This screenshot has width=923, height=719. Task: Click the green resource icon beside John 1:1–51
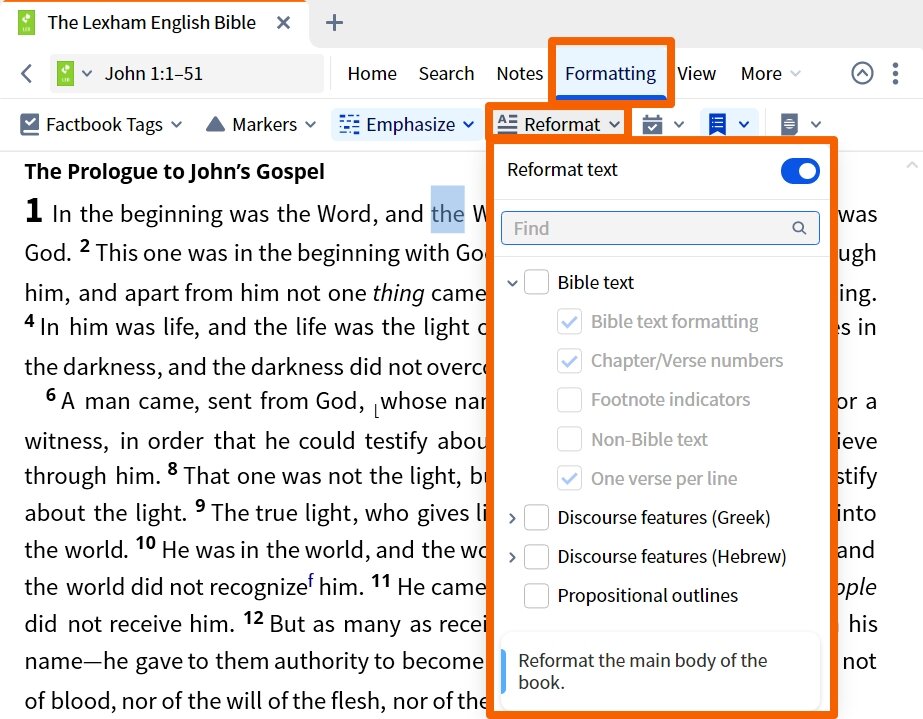pos(65,74)
